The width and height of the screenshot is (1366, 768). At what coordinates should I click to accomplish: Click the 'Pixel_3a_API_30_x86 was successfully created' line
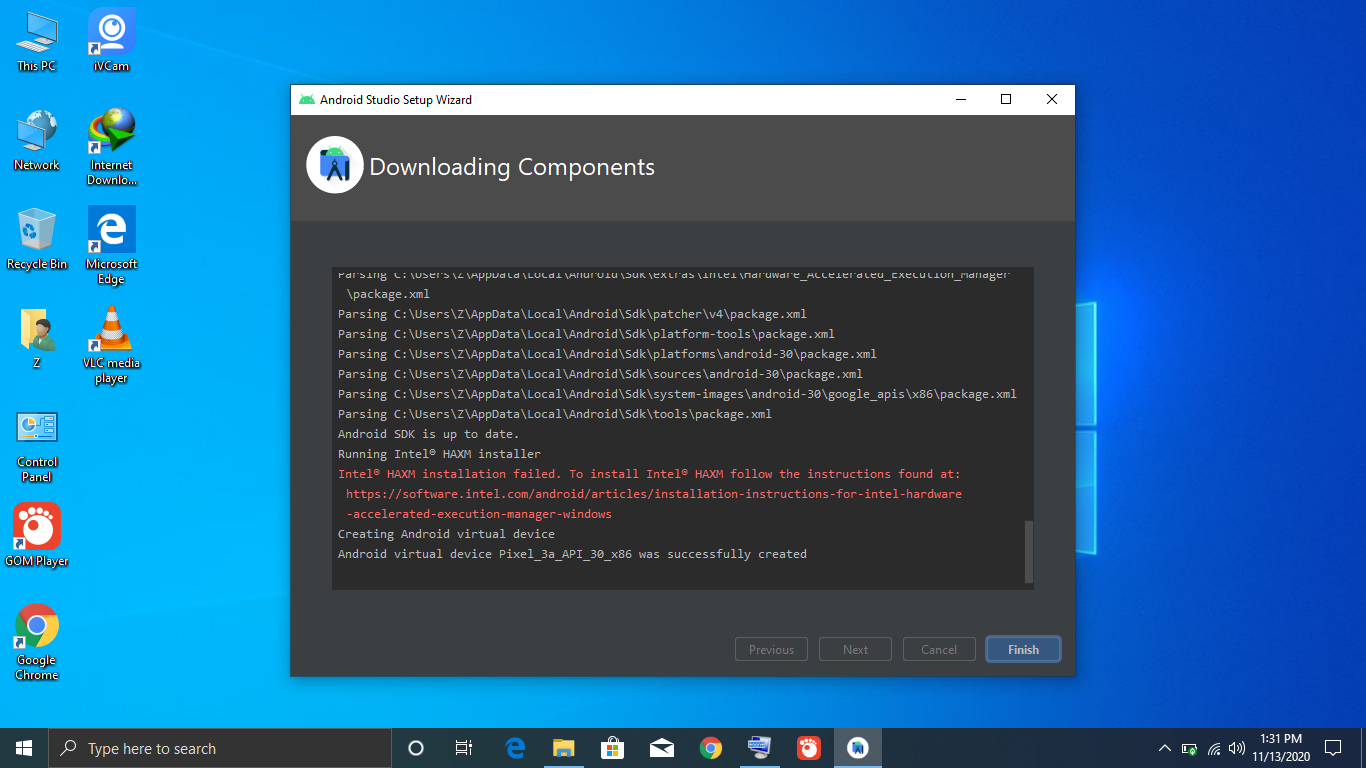[572, 554]
